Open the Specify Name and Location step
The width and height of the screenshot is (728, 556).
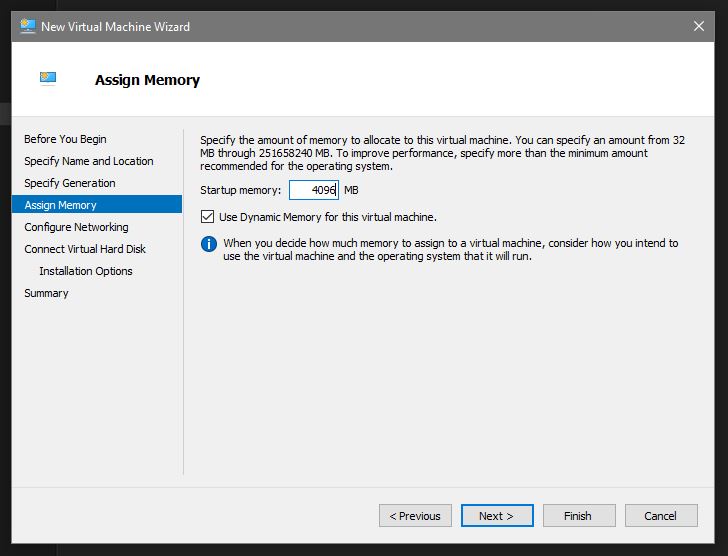click(x=89, y=161)
